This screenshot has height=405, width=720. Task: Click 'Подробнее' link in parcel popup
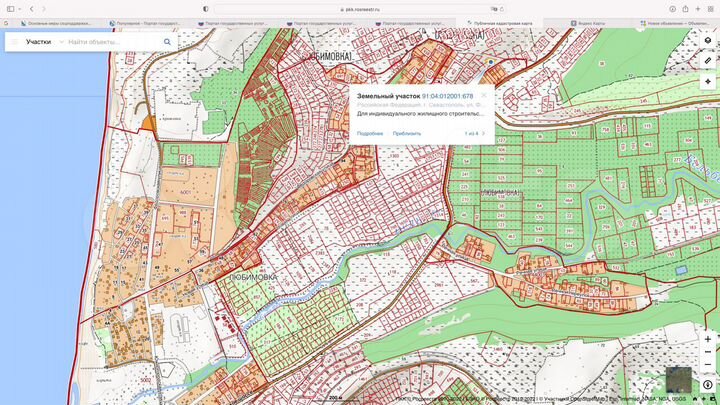tap(370, 133)
